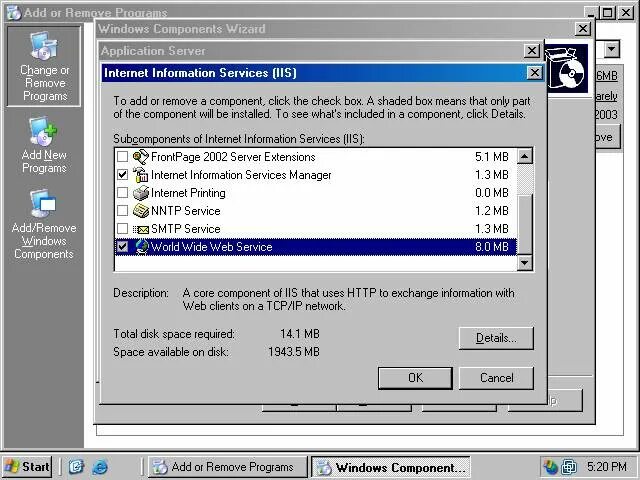This screenshot has width=640, height=480.
Task: Click the World Wide Web Service globe icon
Action: (142, 247)
